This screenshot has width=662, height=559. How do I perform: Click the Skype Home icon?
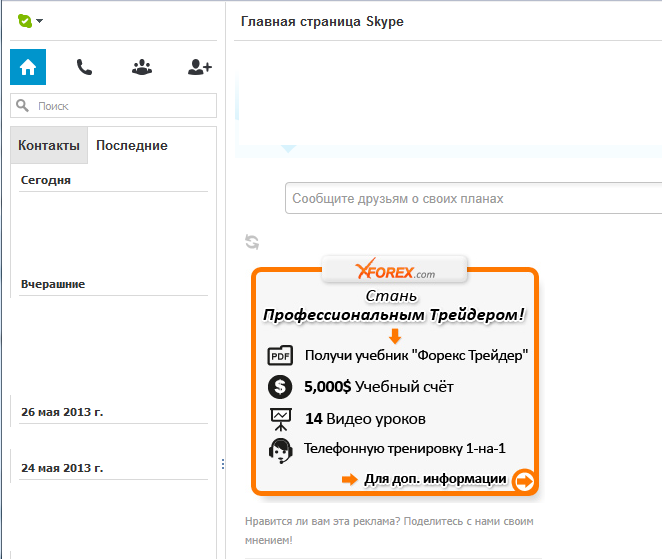28,67
